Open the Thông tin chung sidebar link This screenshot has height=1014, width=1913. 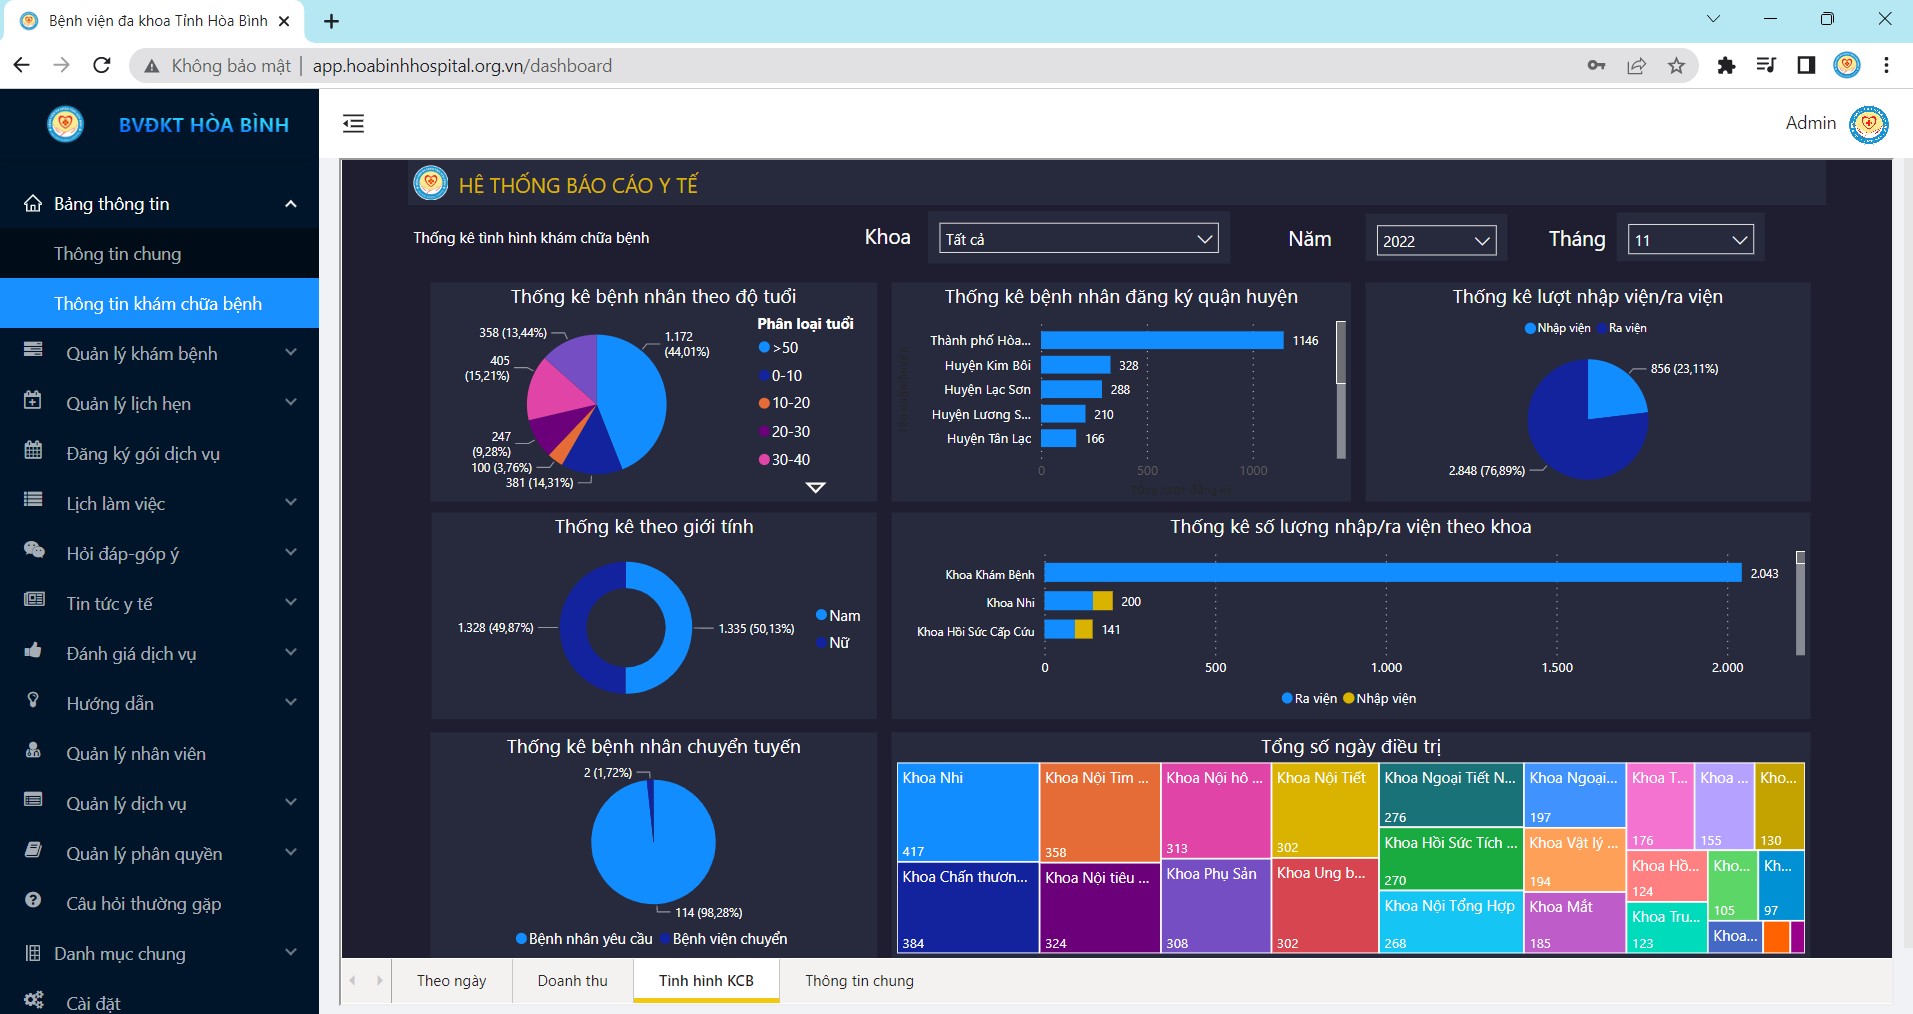coord(118,254)
